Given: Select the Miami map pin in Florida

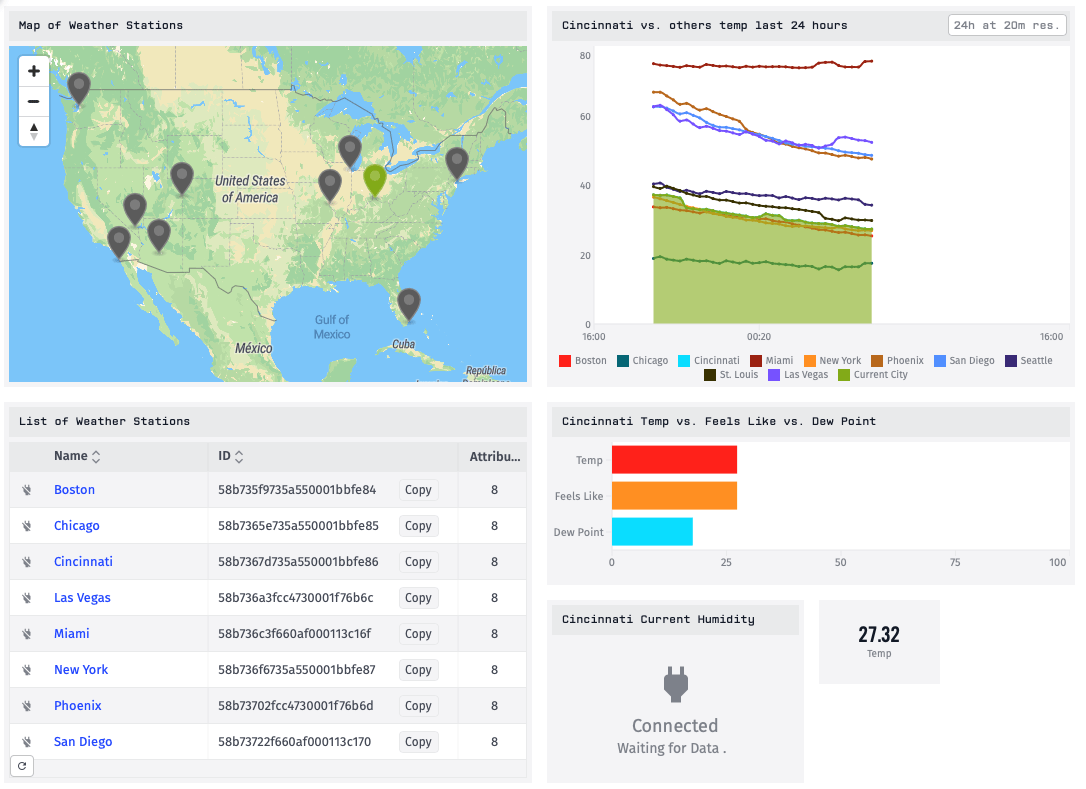Looking at the screenshot, I should coord(409,305).
